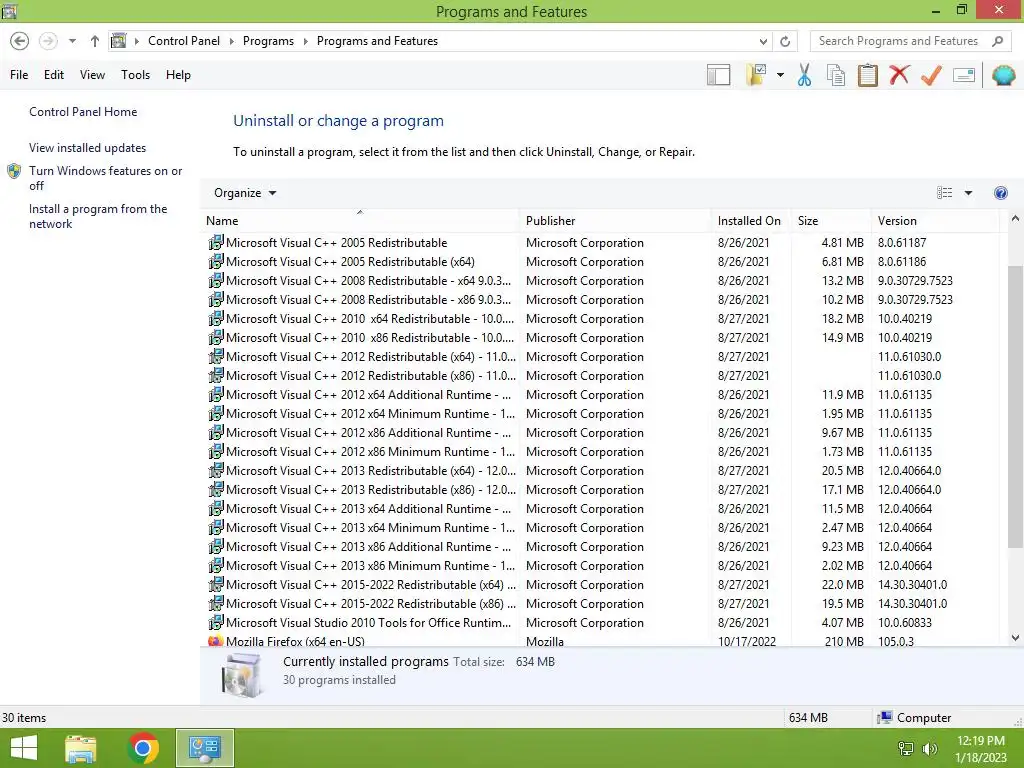This screenshot has width=1024, height=768.
Task: Open the Organize dropdown
Action: (x=245, y=193)
